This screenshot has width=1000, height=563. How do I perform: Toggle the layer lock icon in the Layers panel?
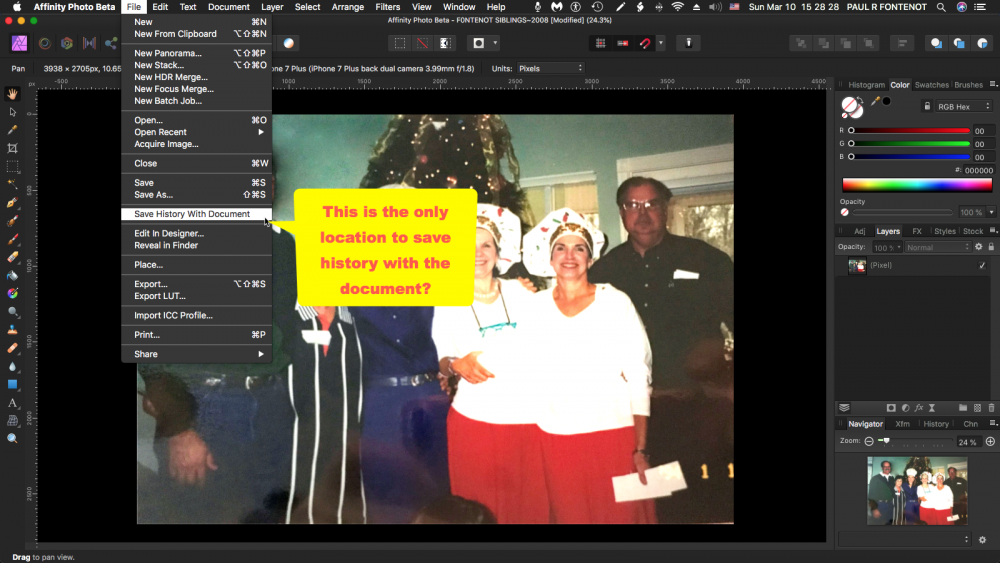[x=990, y=247]
